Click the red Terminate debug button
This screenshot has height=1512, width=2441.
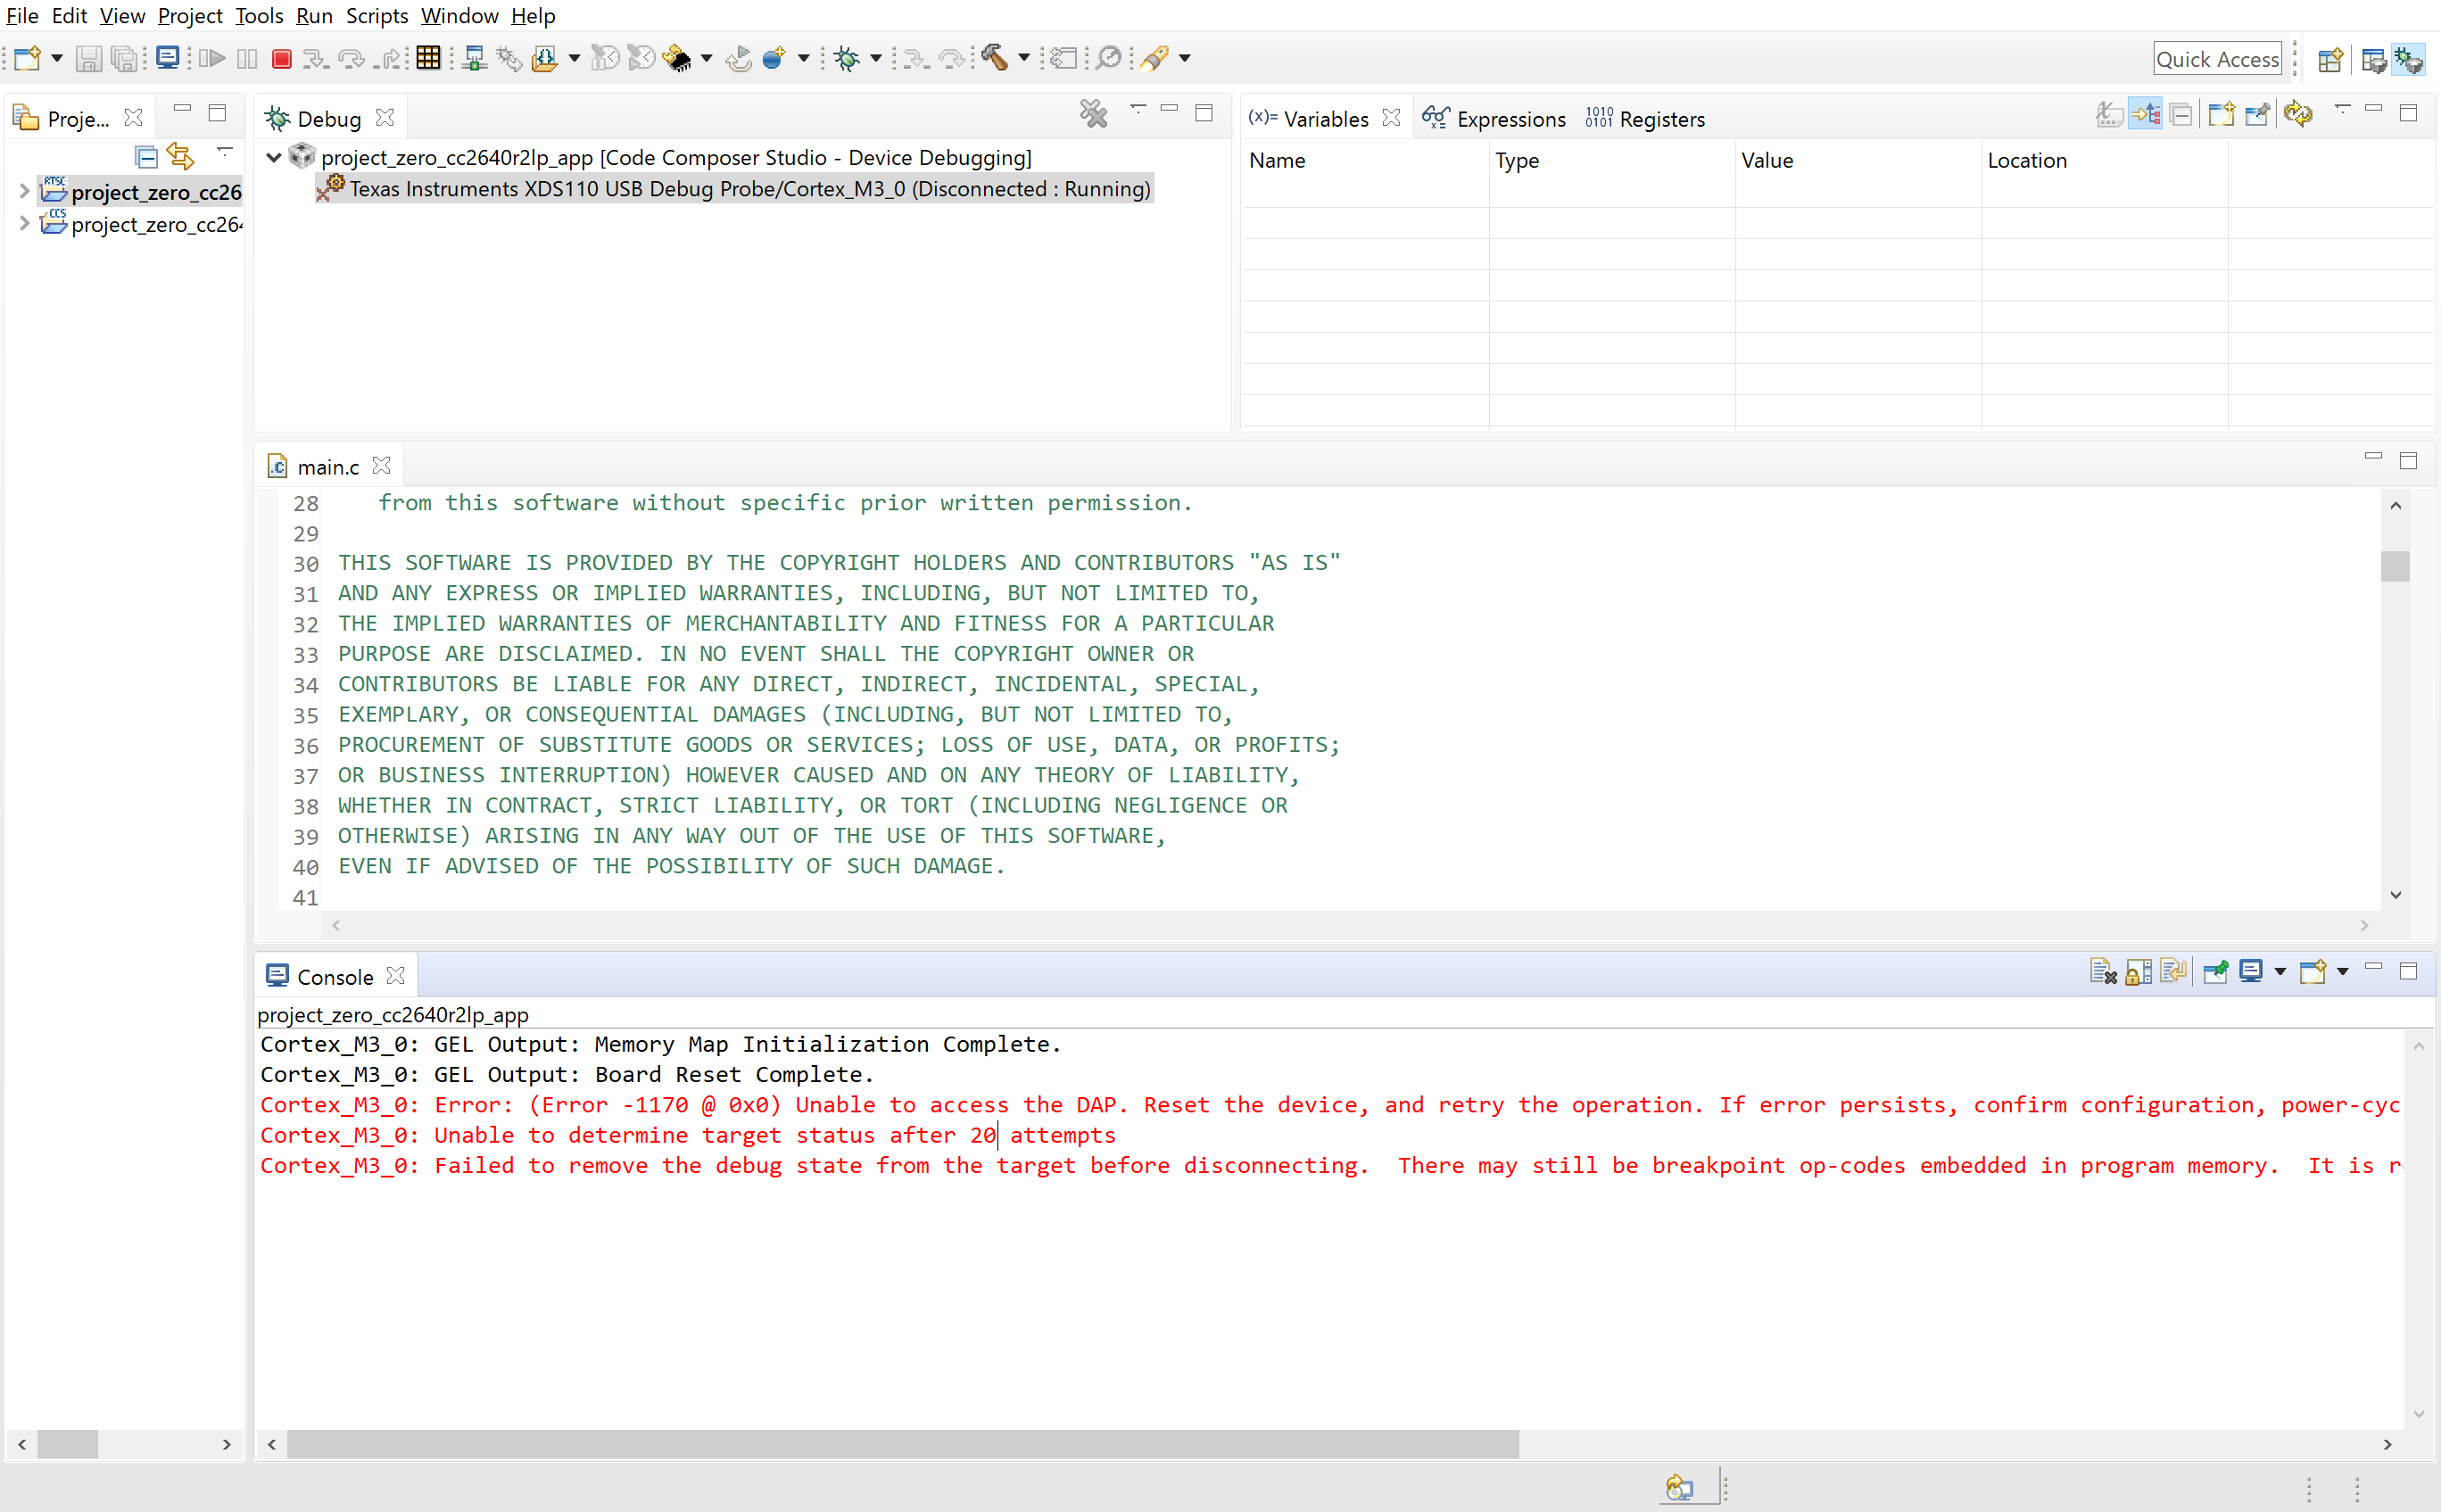[282, 59]
